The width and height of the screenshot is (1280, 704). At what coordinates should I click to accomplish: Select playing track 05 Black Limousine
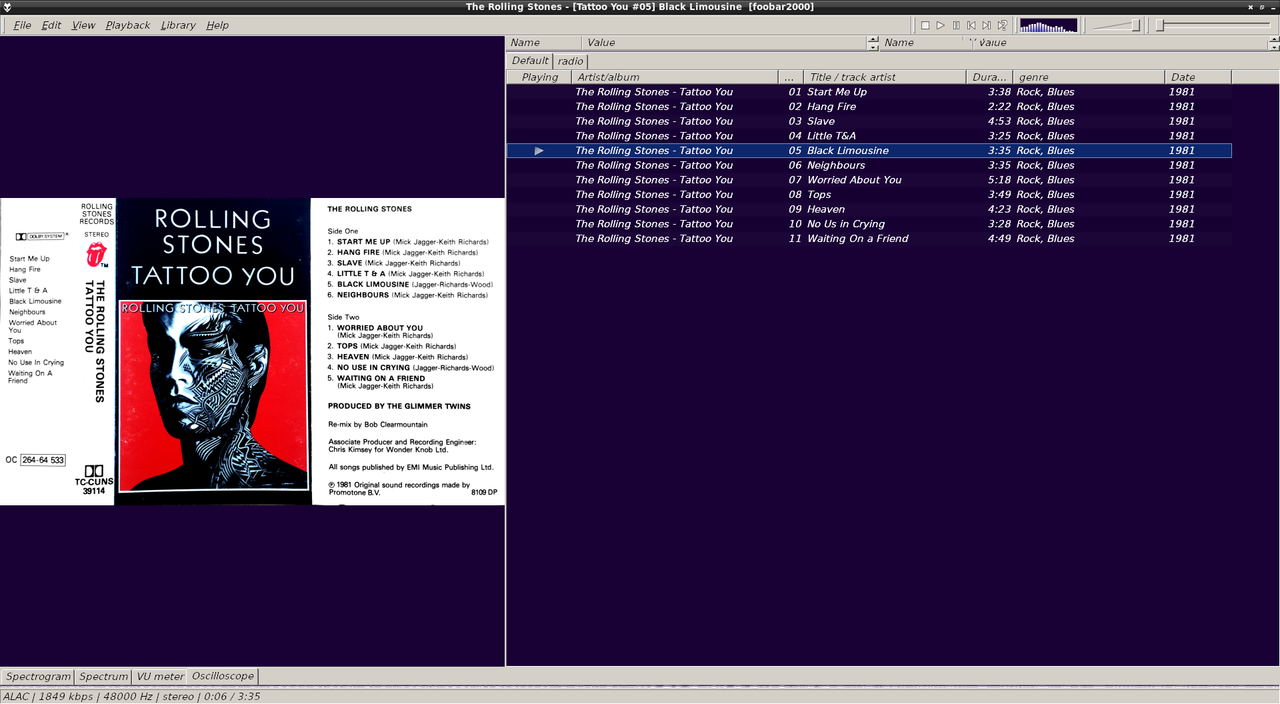click(x=869, y=150)
